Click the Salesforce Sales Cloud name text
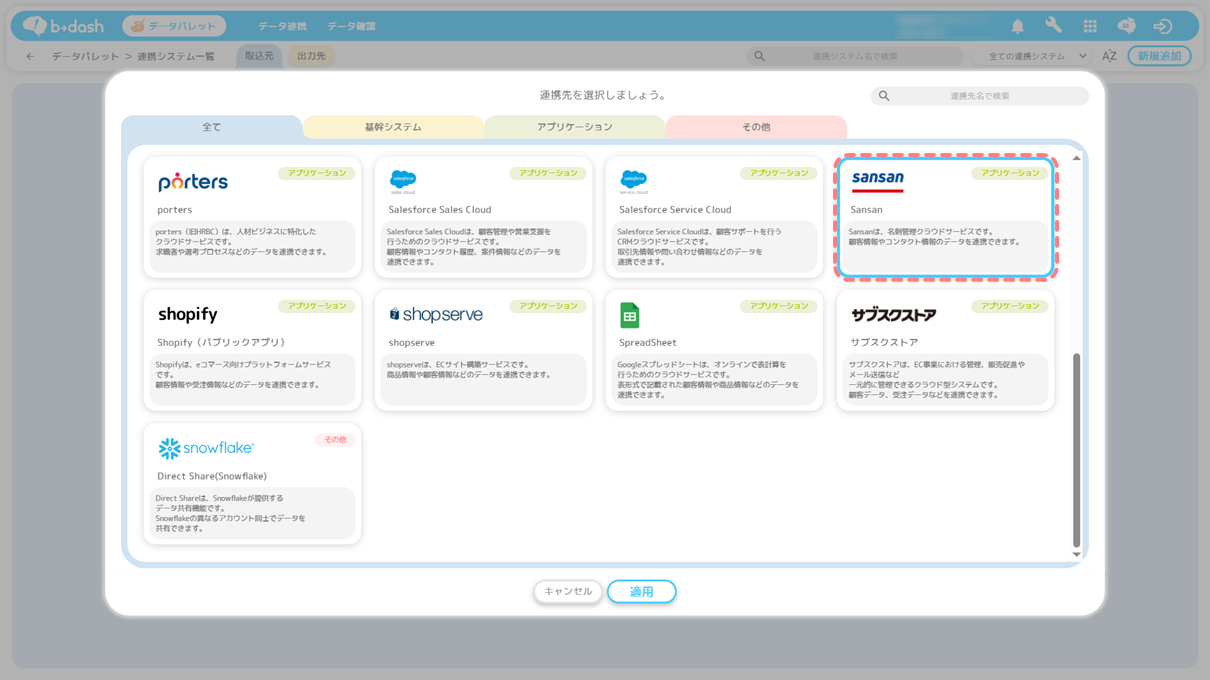 [440, 210]
